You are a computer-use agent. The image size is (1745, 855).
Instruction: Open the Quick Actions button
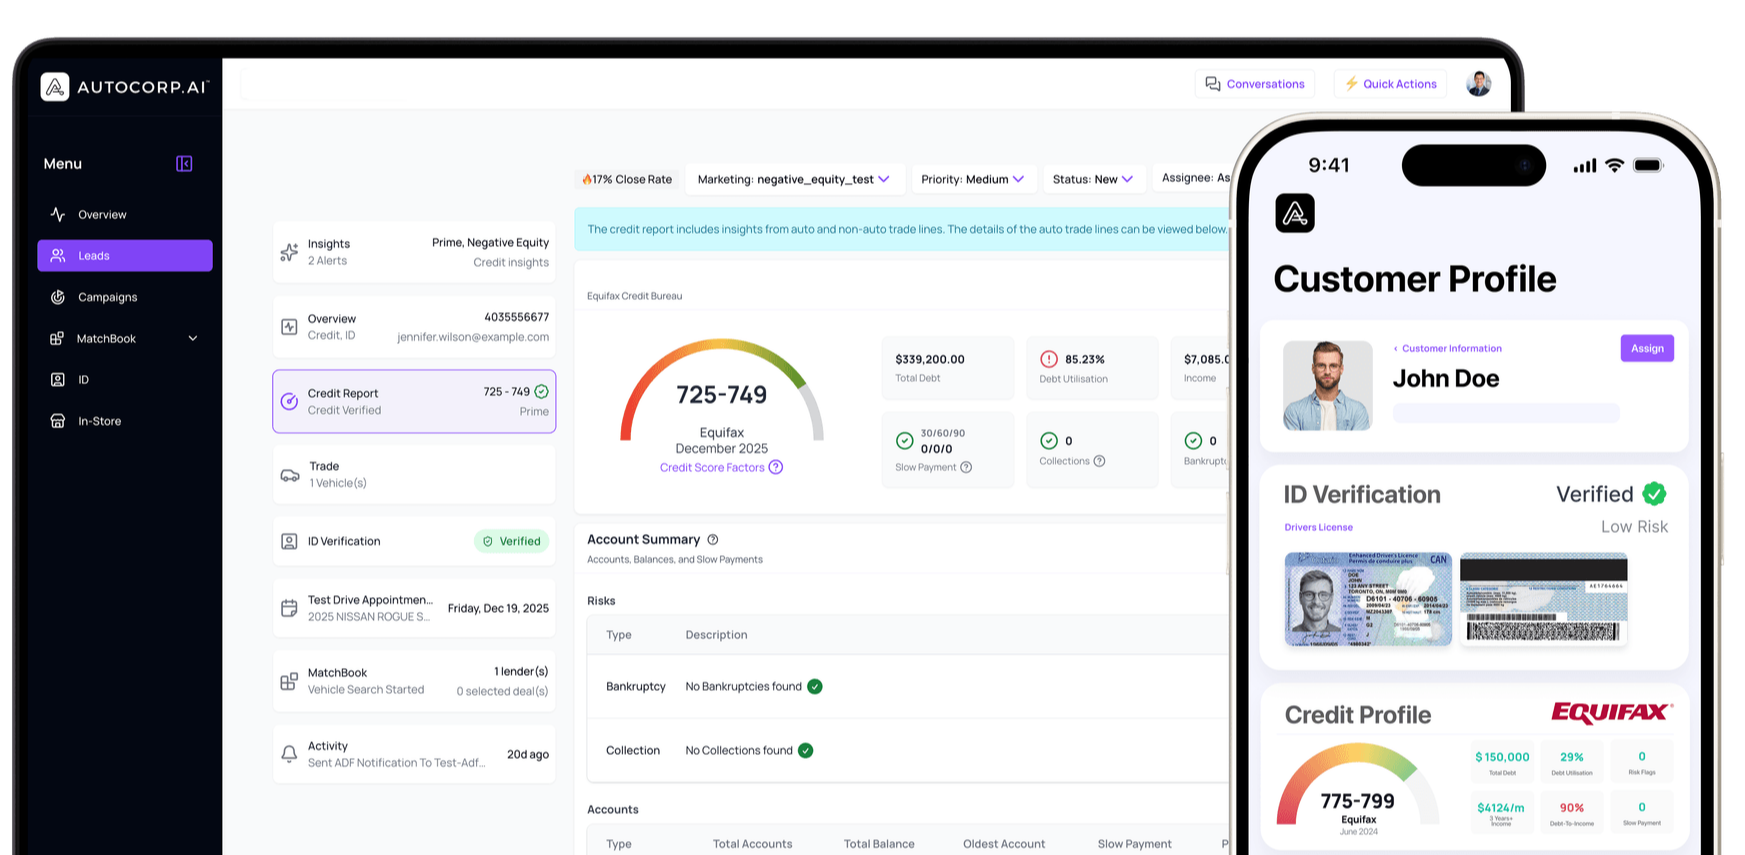tap(1390, 84)
